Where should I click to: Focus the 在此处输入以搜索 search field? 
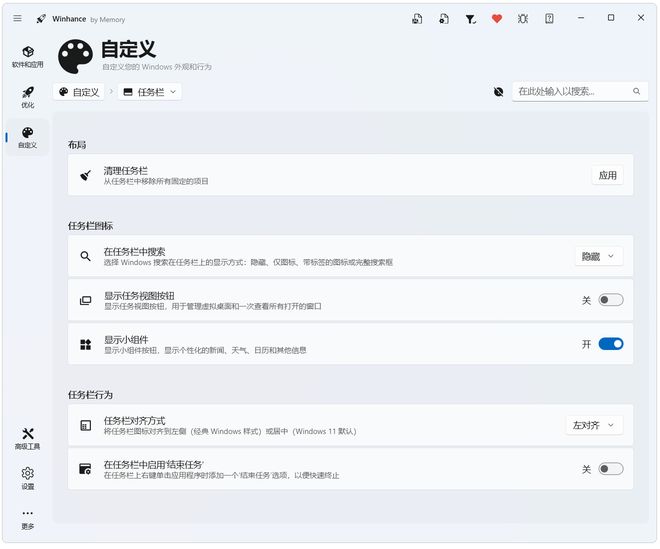click(580, 91)
